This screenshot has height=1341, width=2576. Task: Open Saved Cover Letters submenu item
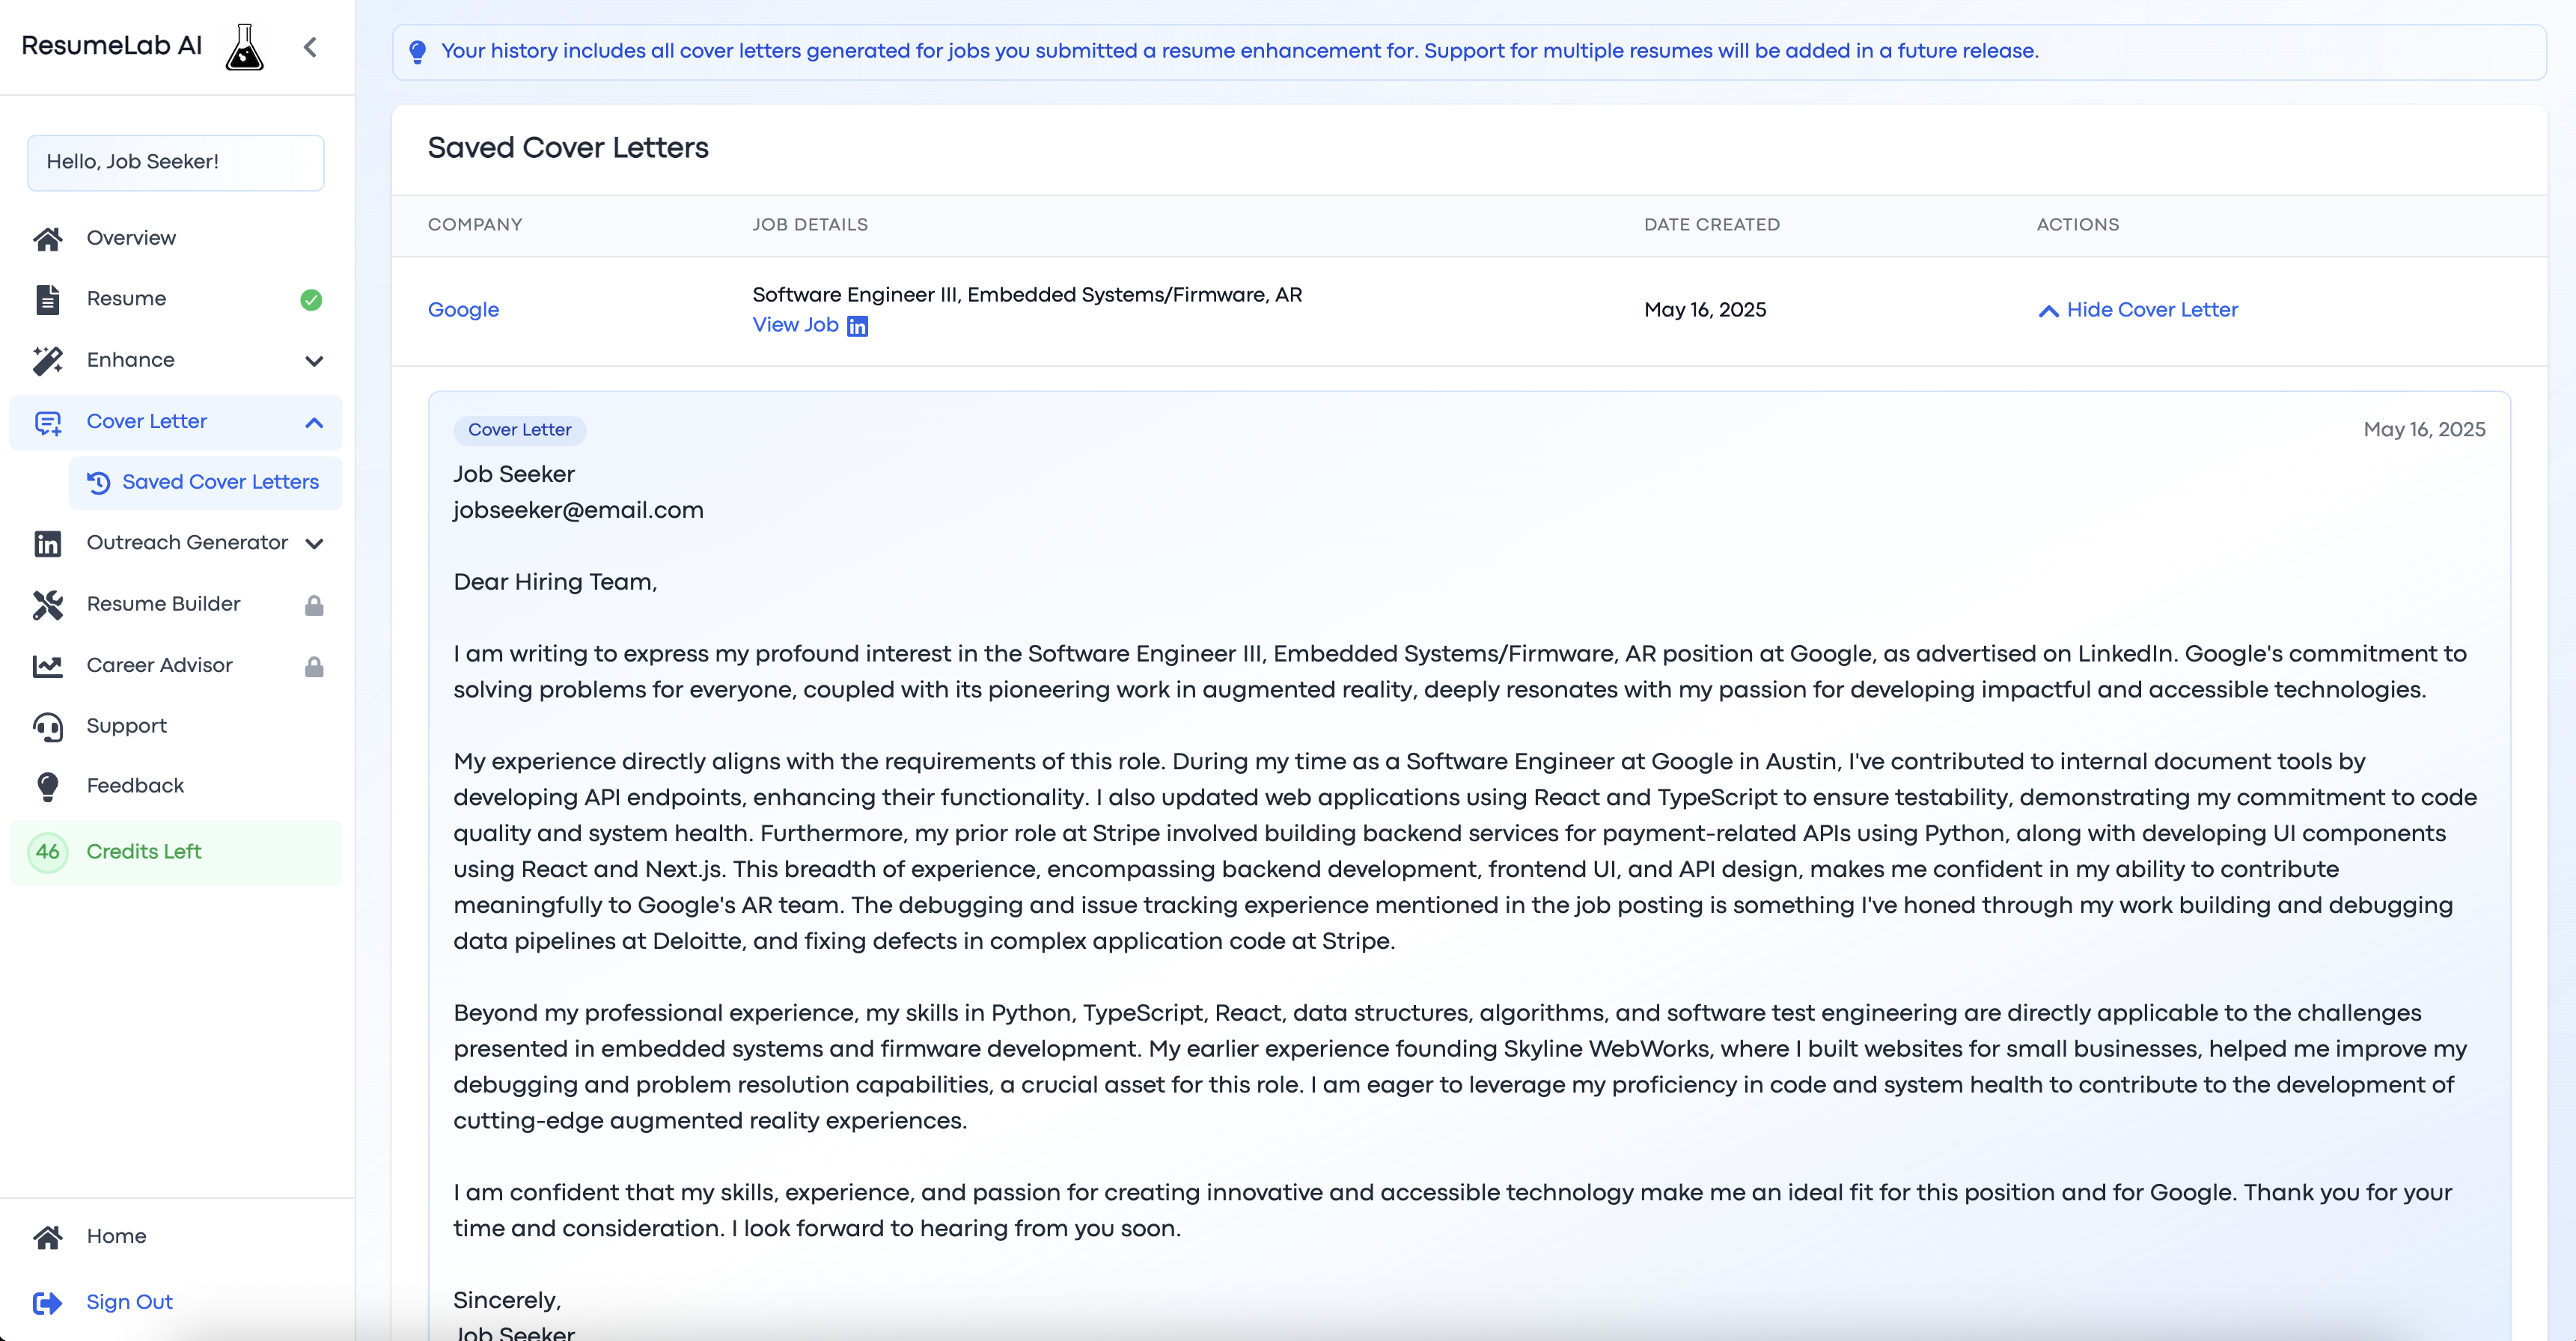point(220,482)
